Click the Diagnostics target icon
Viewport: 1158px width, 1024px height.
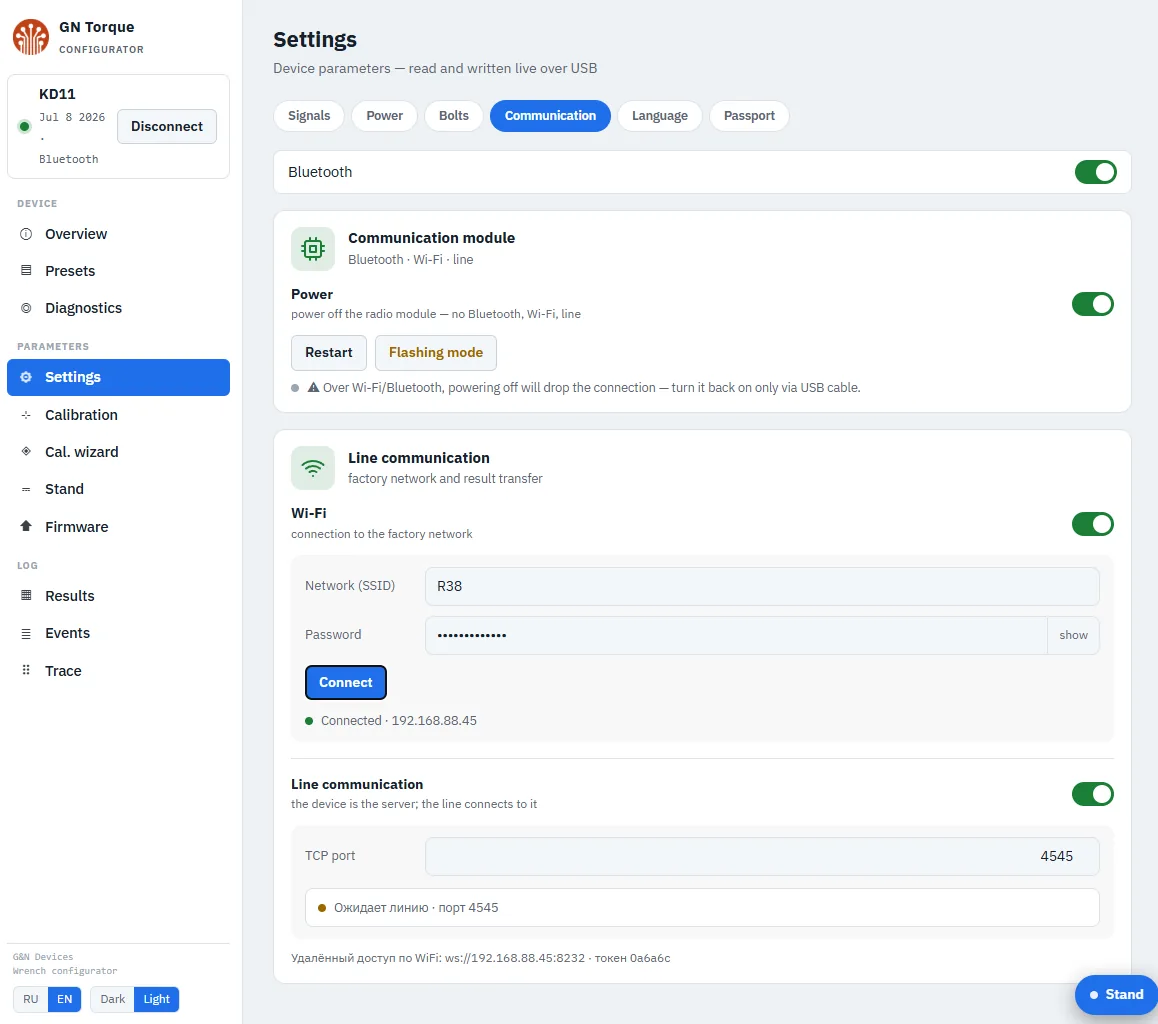26,308
